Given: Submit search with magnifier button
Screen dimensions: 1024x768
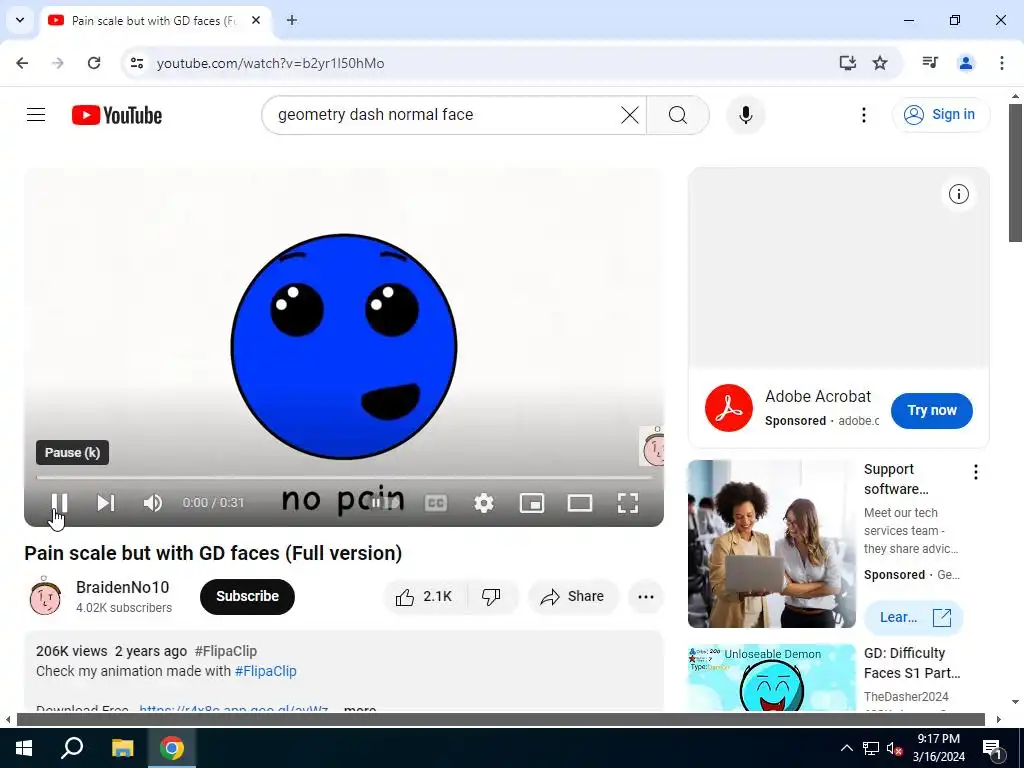Looking at the screenshot, I should (x=678, y=115).
